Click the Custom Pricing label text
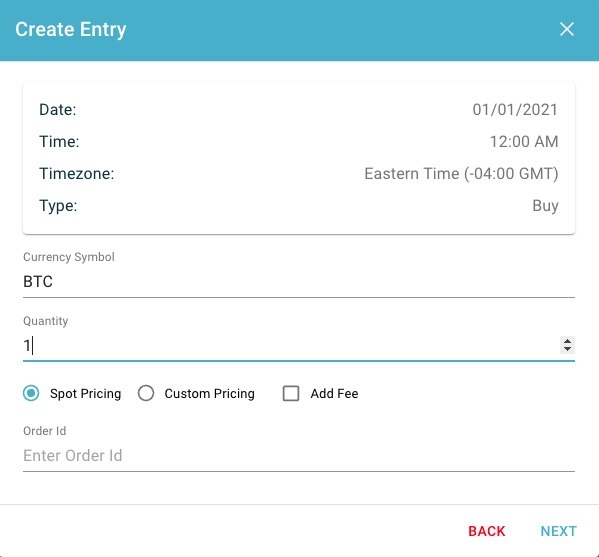 (x=209, y=393)
